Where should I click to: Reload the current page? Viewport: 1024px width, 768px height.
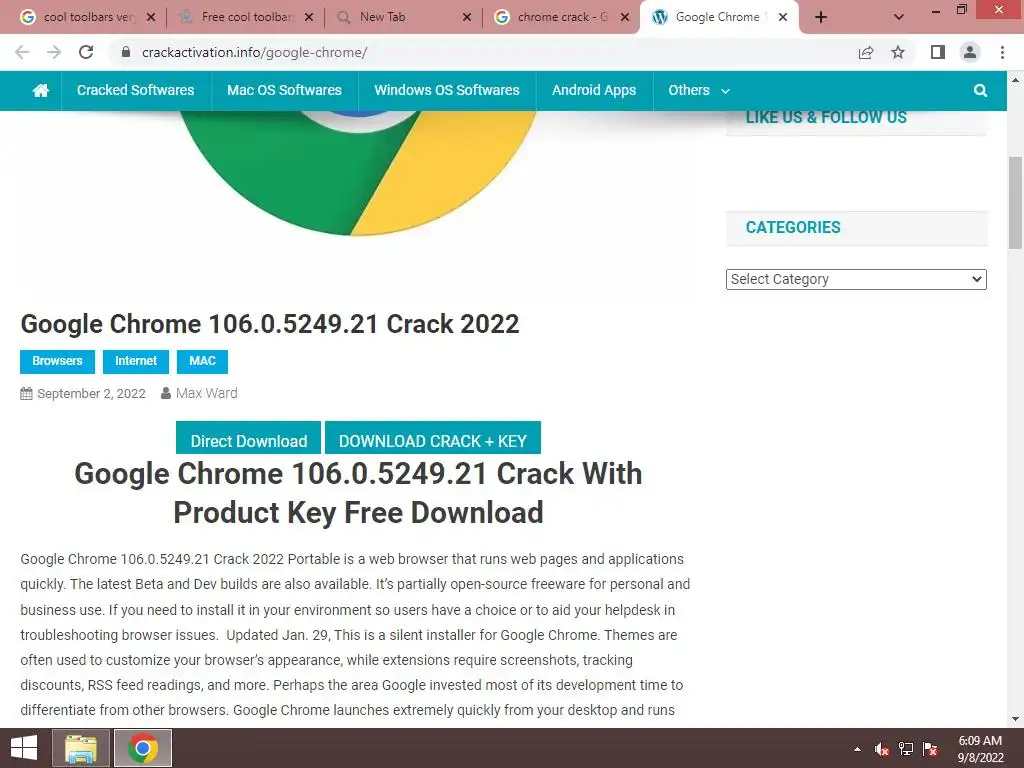tap(86, 52)
